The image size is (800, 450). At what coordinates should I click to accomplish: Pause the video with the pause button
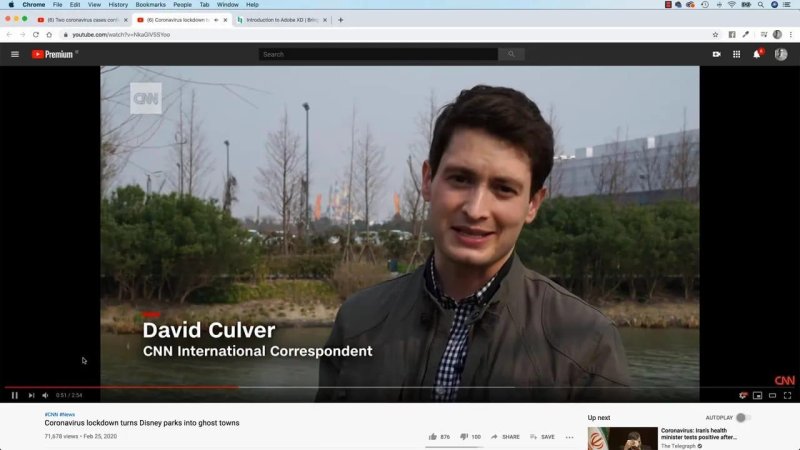[x=14, y=395]
